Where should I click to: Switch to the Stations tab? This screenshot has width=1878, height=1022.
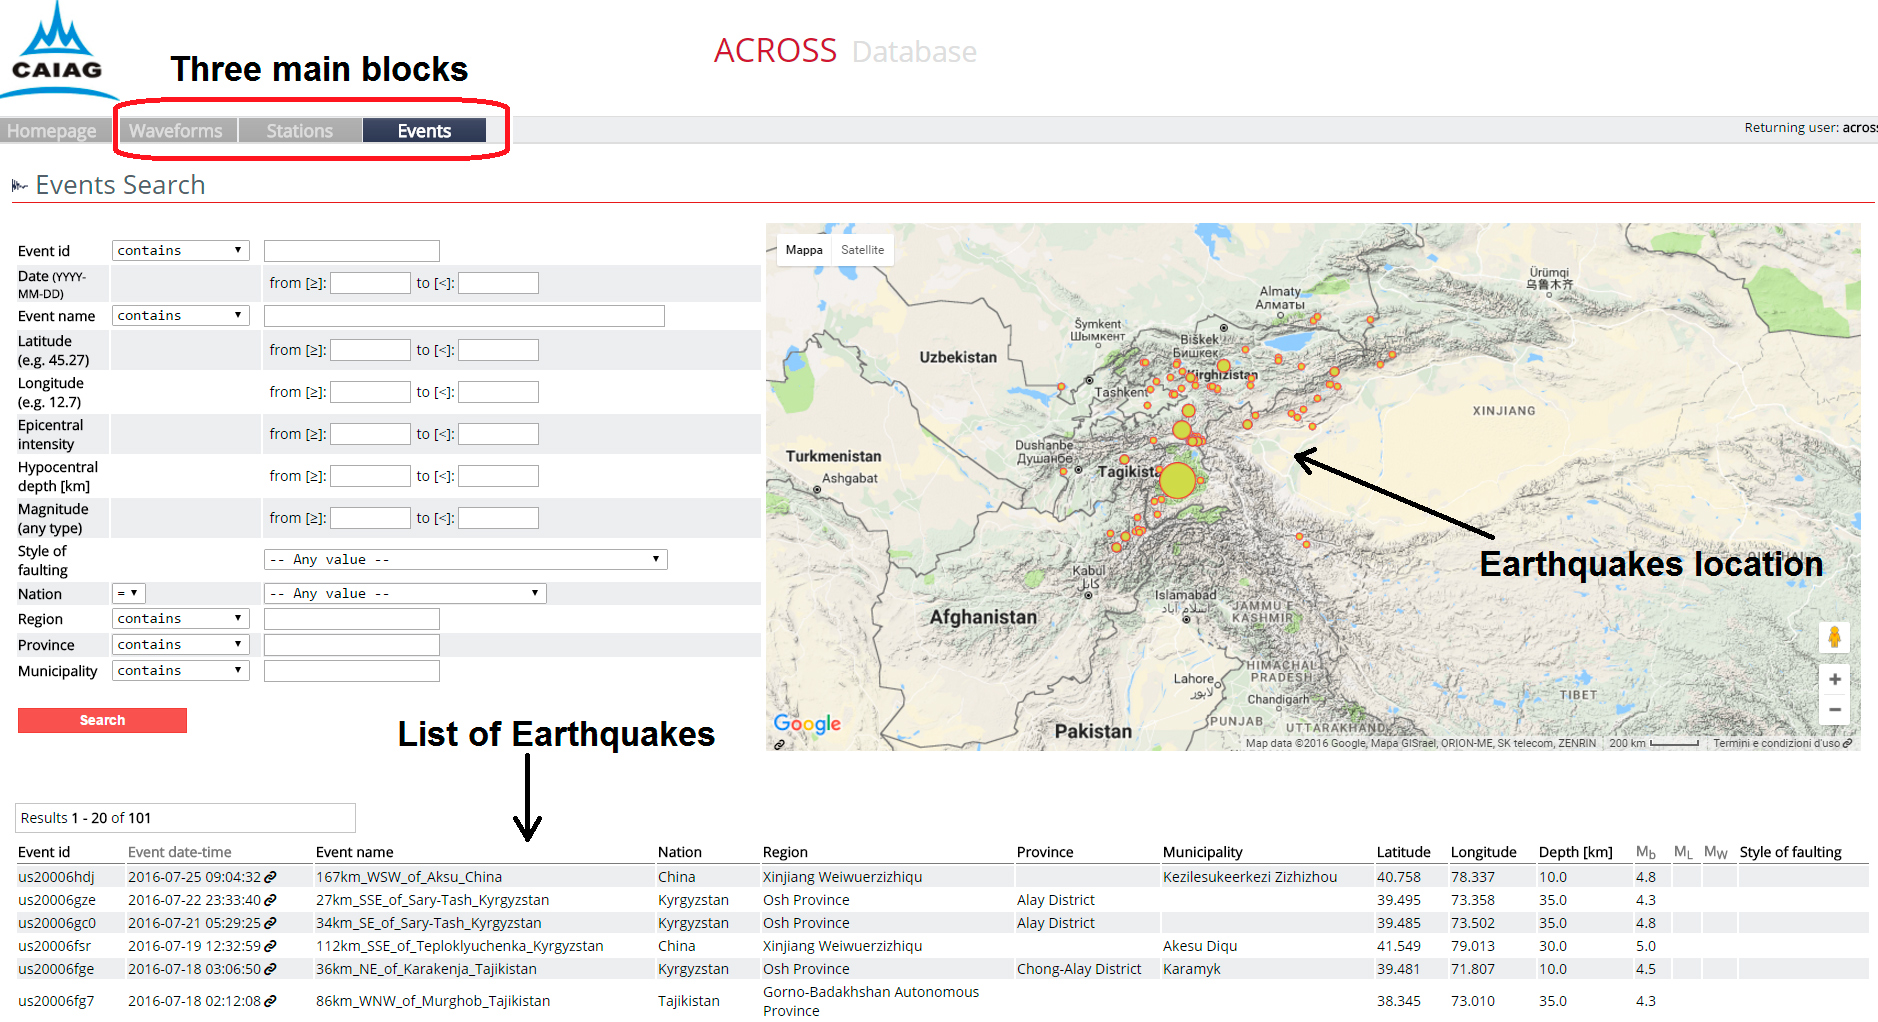tap(300, 131)
